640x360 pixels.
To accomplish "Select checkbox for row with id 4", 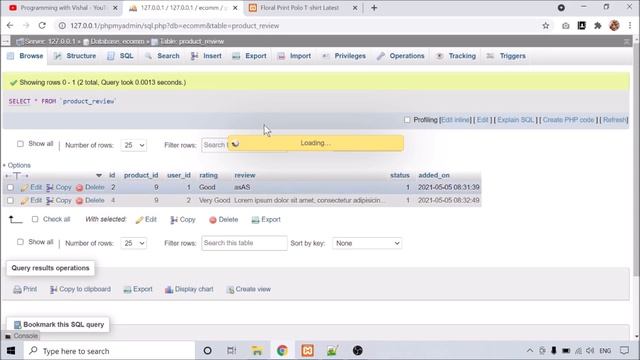I will 10,201.
